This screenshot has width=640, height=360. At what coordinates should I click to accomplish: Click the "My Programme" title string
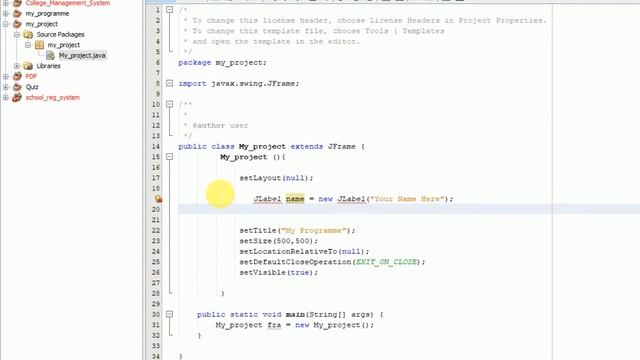(x=314, y=231)
